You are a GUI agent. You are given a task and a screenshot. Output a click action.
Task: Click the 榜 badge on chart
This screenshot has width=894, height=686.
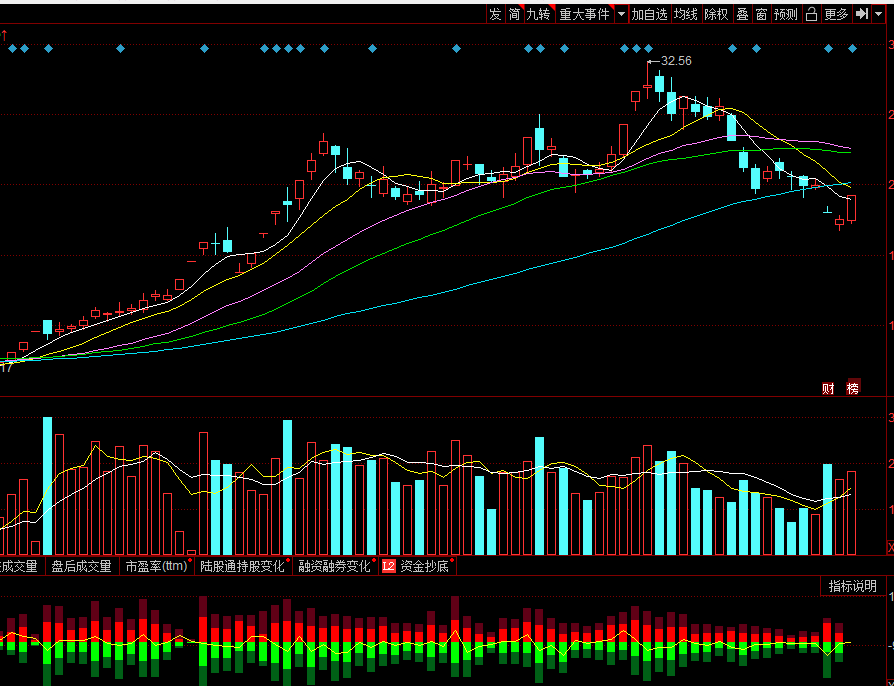tap(853, 387)
